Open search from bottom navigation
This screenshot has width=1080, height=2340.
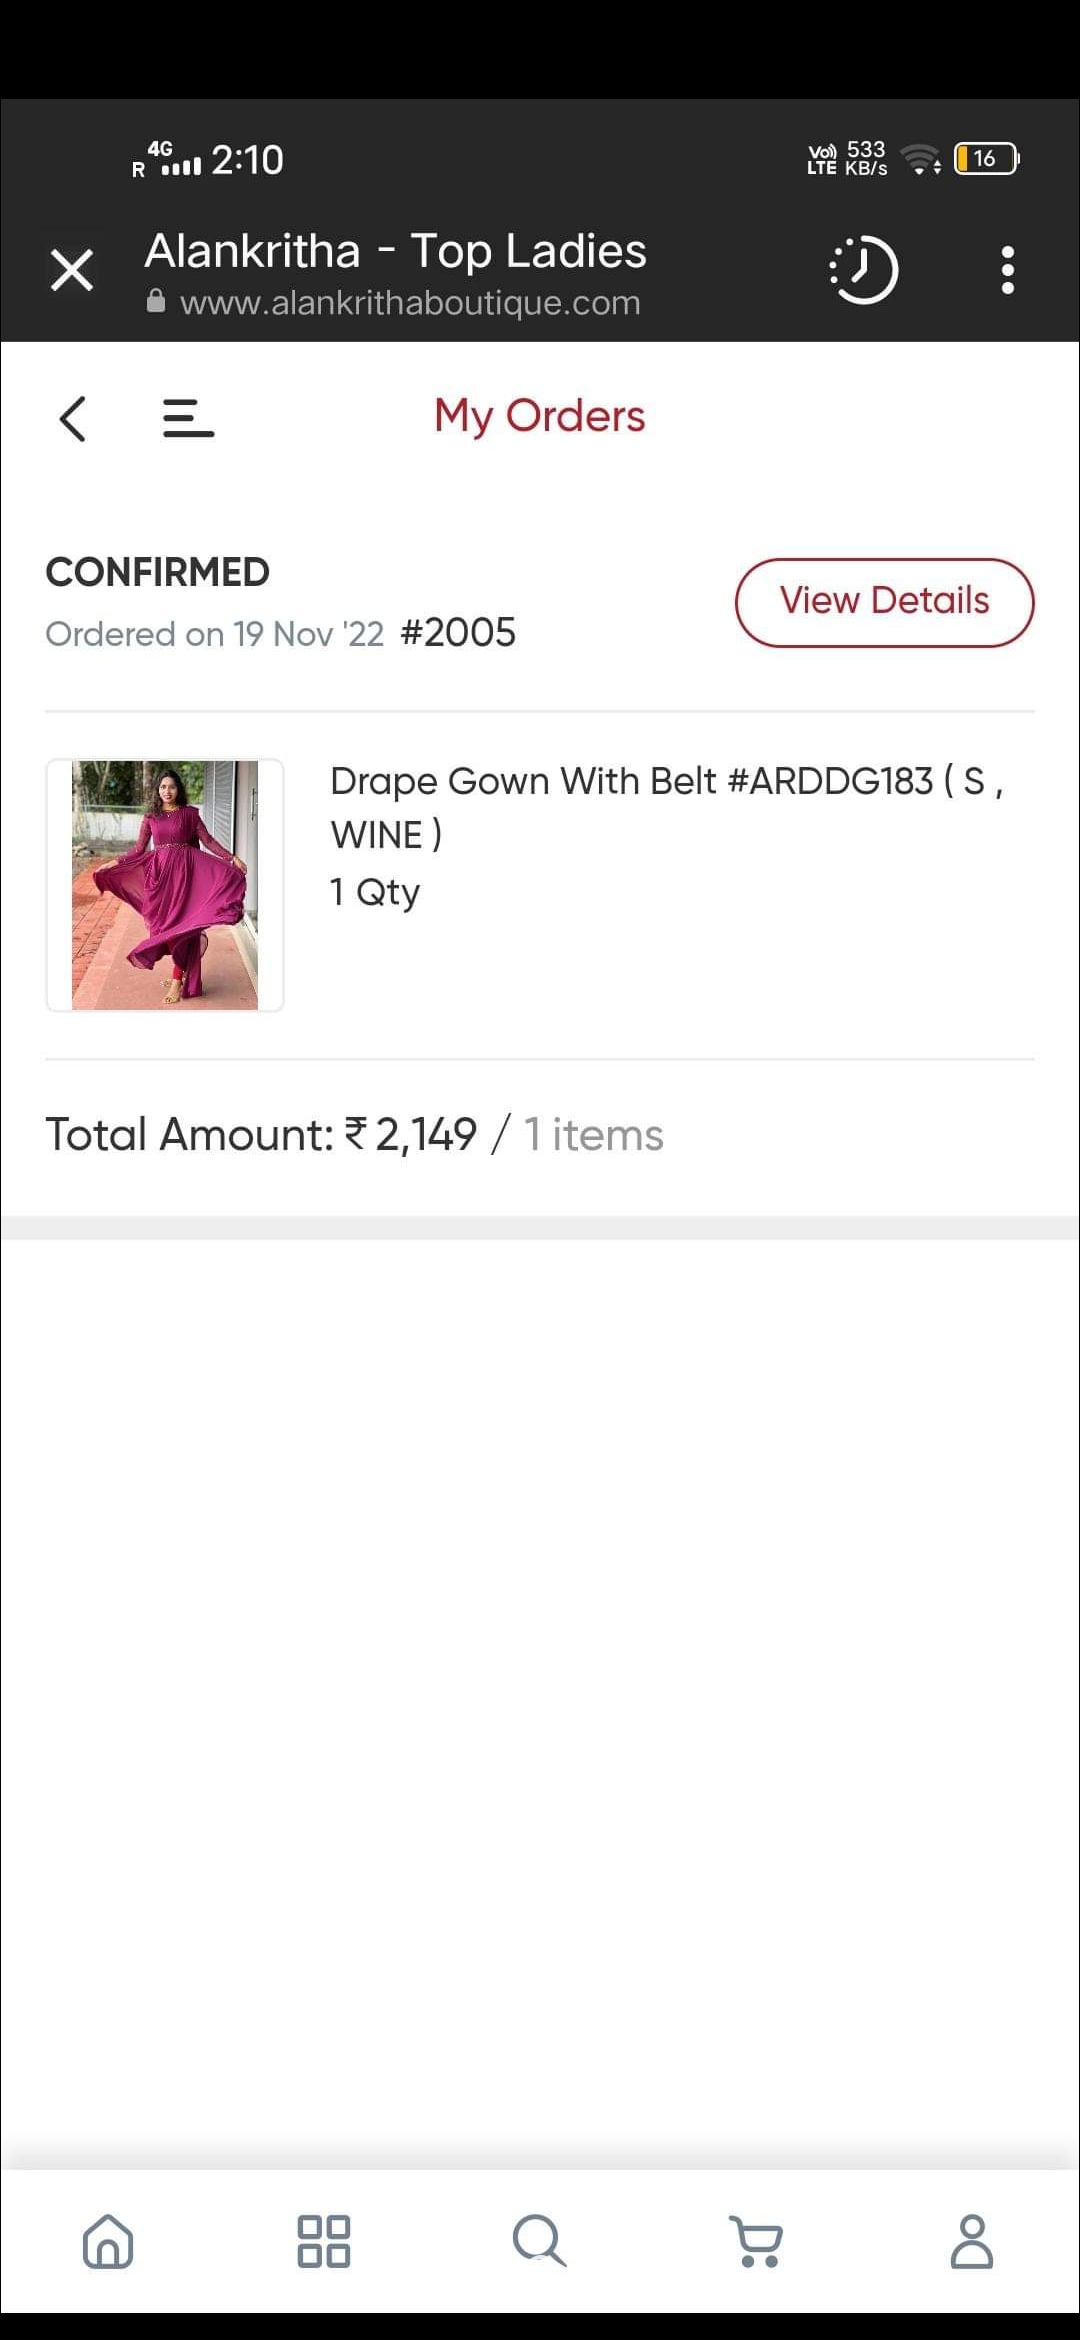coord(540,2240)
